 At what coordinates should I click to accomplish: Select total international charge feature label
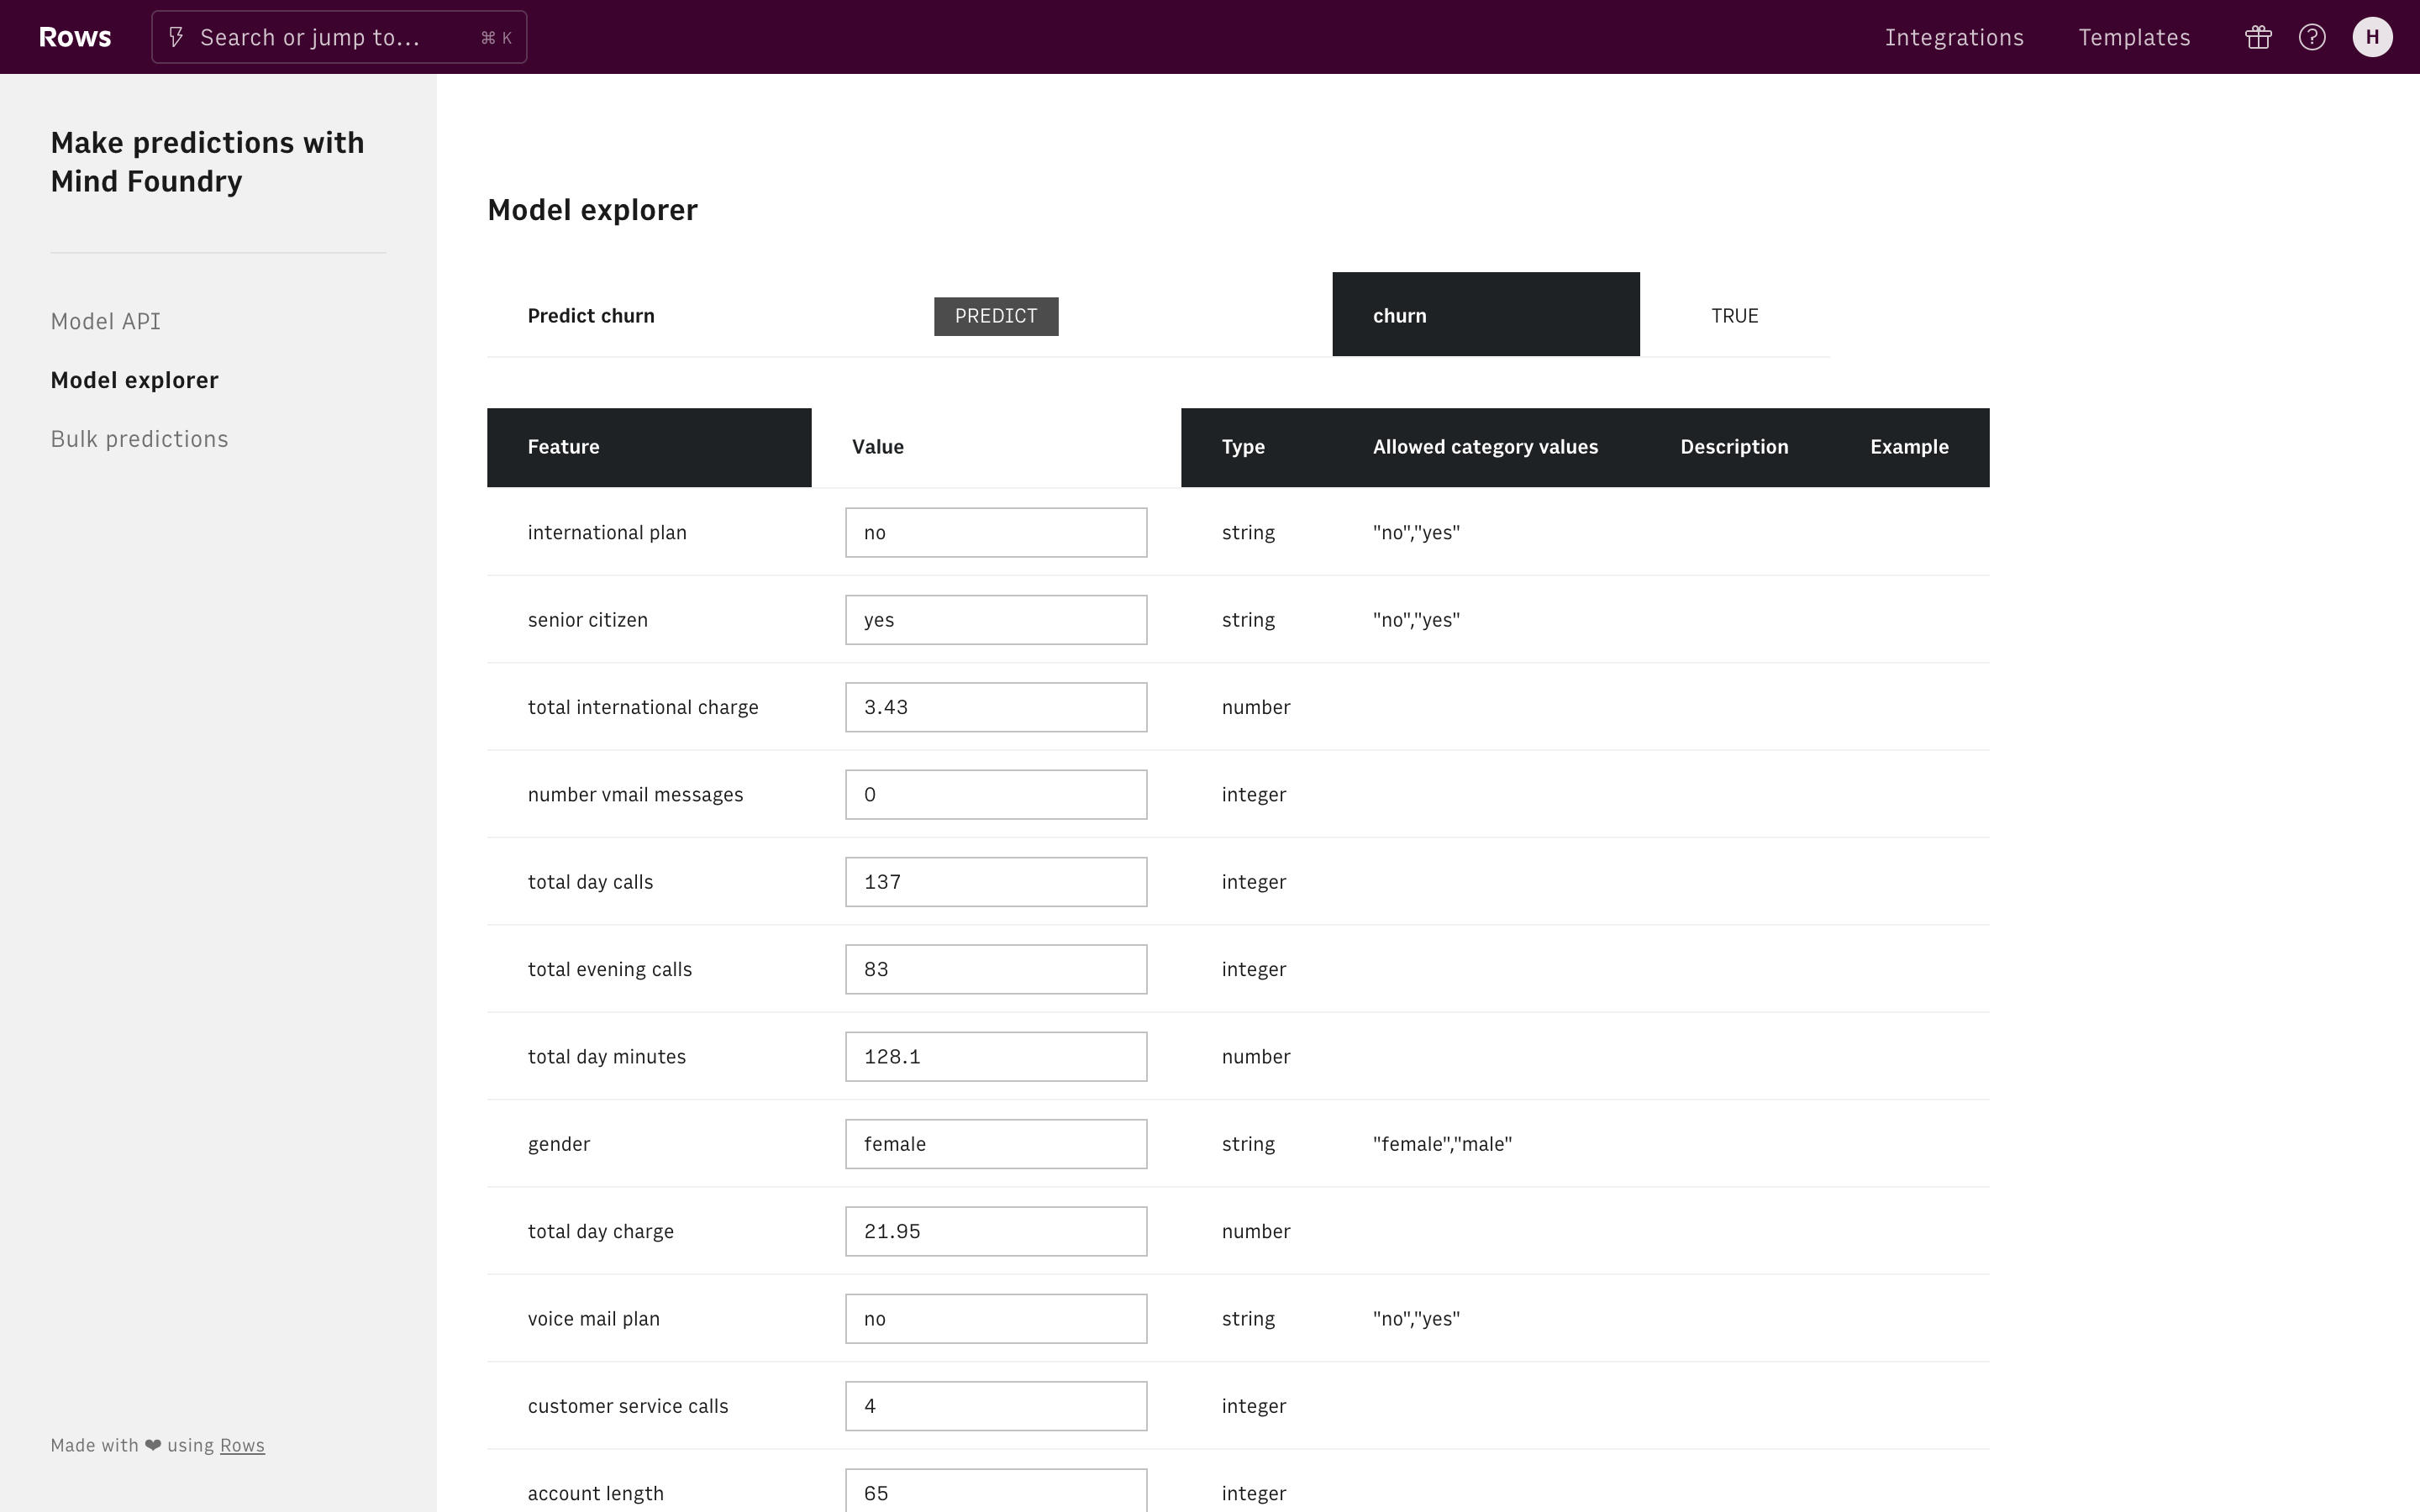pos(643,707)
